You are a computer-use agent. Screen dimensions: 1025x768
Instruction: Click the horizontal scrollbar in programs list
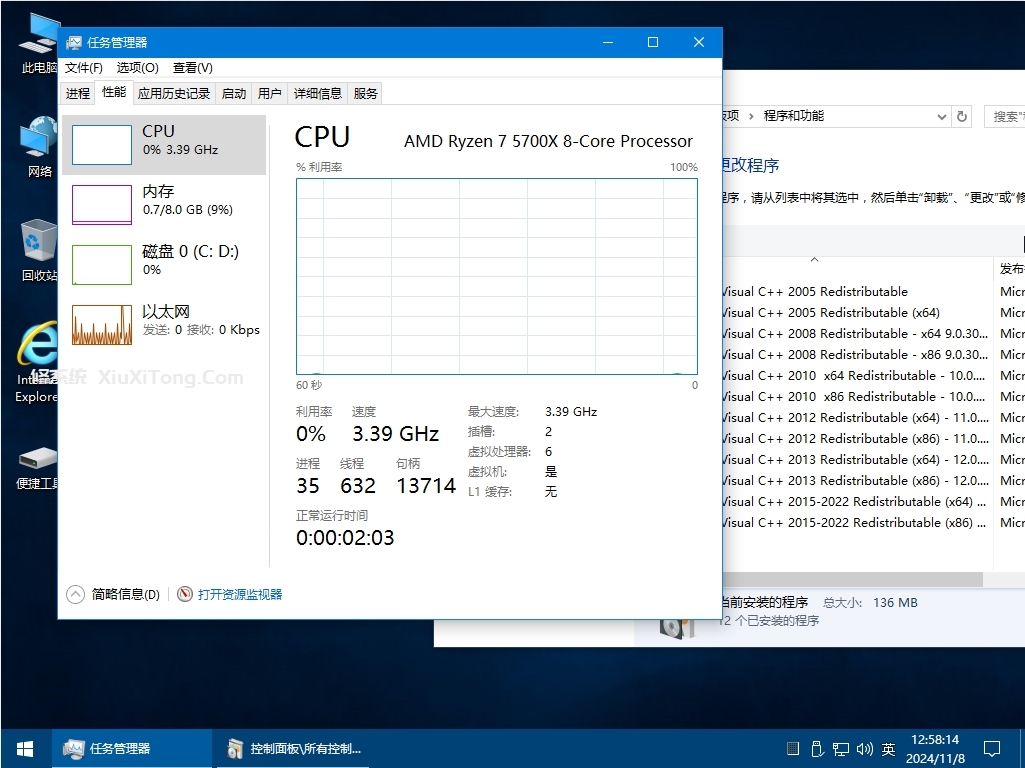coord(852,579)
